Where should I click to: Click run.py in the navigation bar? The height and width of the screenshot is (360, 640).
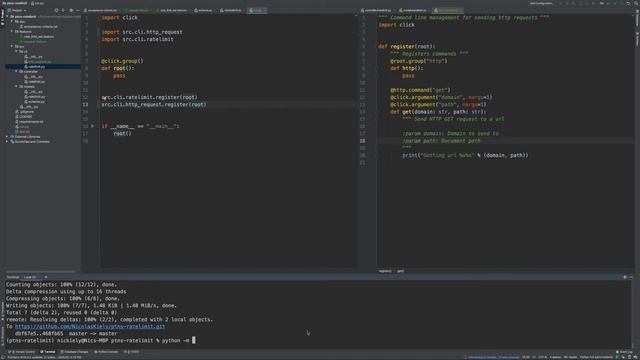(38, 3)
